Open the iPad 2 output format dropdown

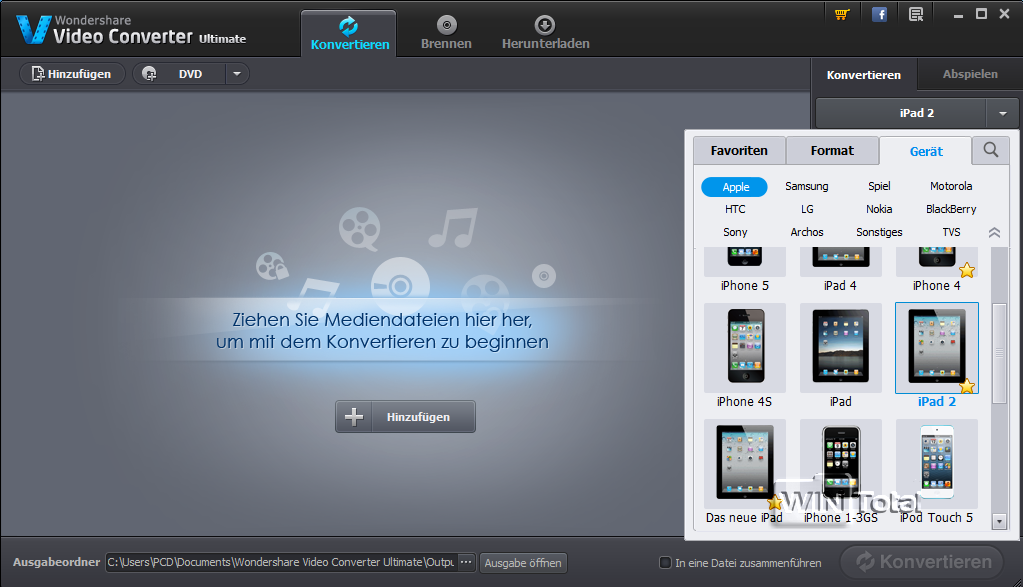pyautogui.click(x=1002, y=113)
